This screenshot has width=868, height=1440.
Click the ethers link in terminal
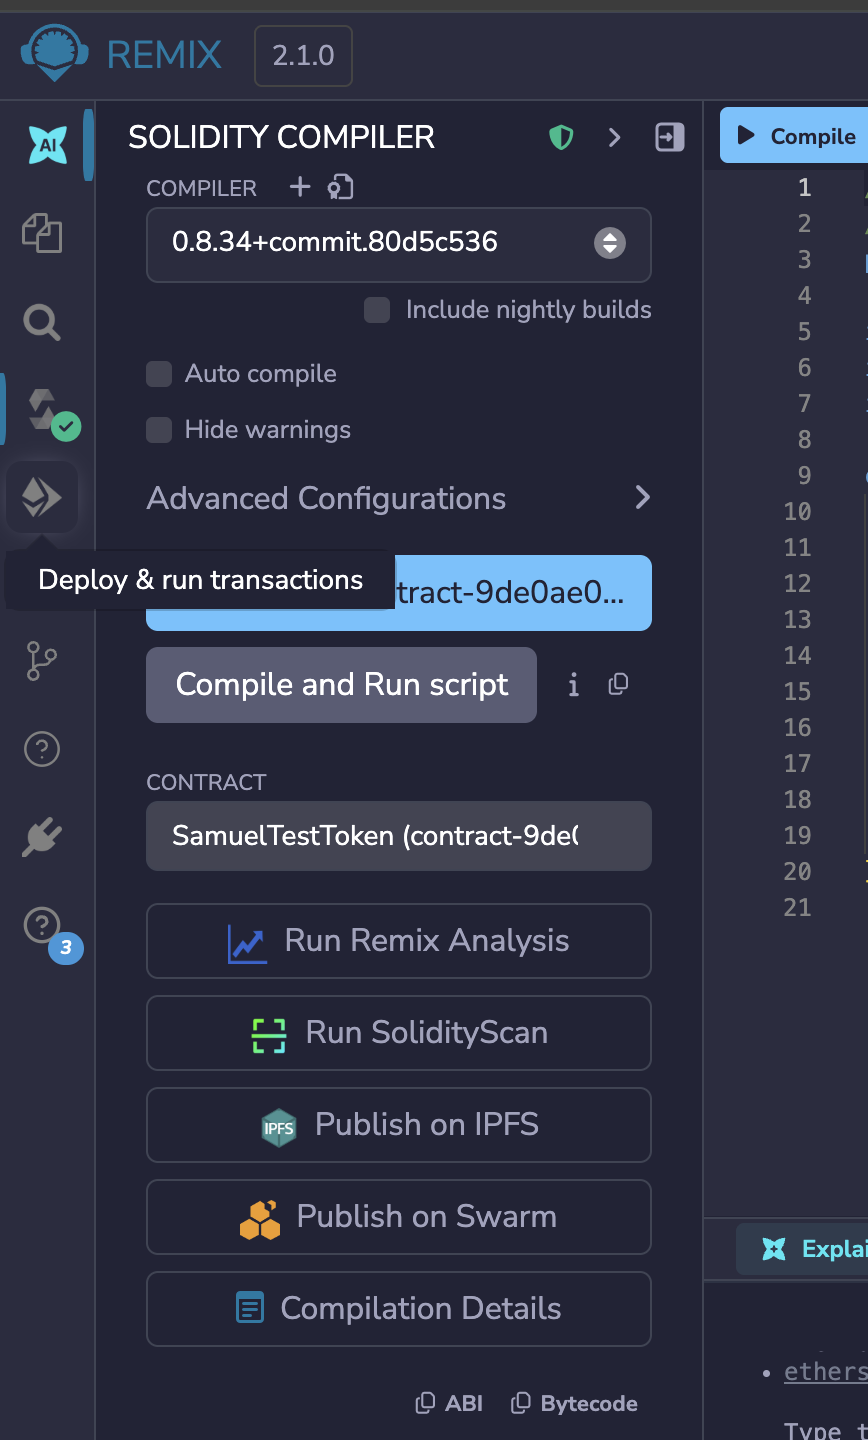pyautogui.click(x=825, y=1372)
